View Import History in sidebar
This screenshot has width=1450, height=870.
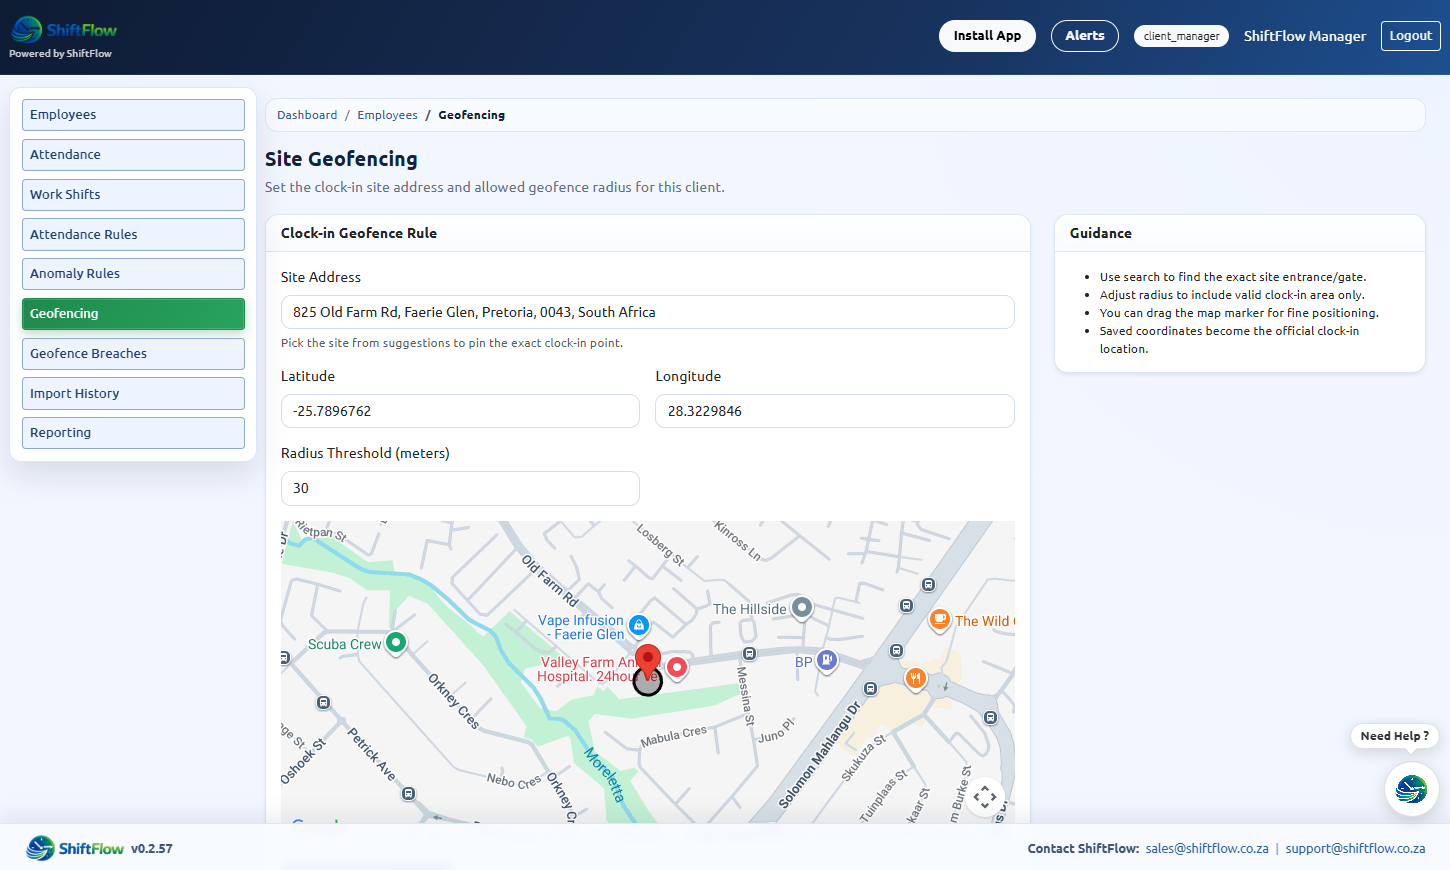click(133, 393)
